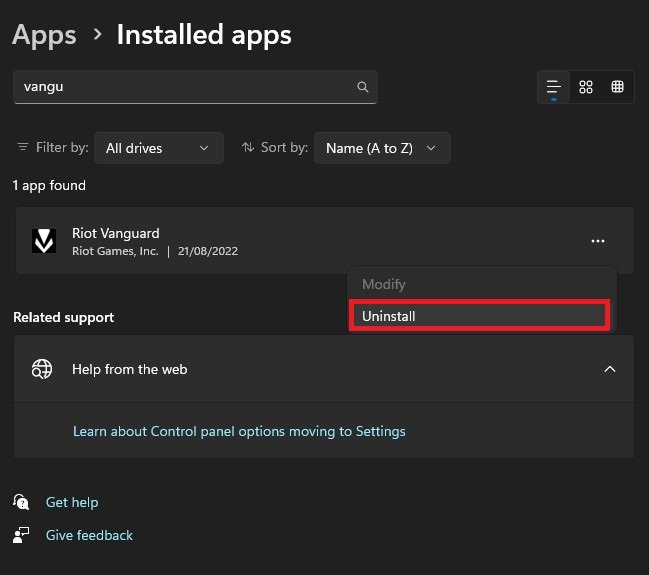The width and height of the screenshot is (649, 575).
Task: Switch to table view layout
Action: click(x=617, y=87)
